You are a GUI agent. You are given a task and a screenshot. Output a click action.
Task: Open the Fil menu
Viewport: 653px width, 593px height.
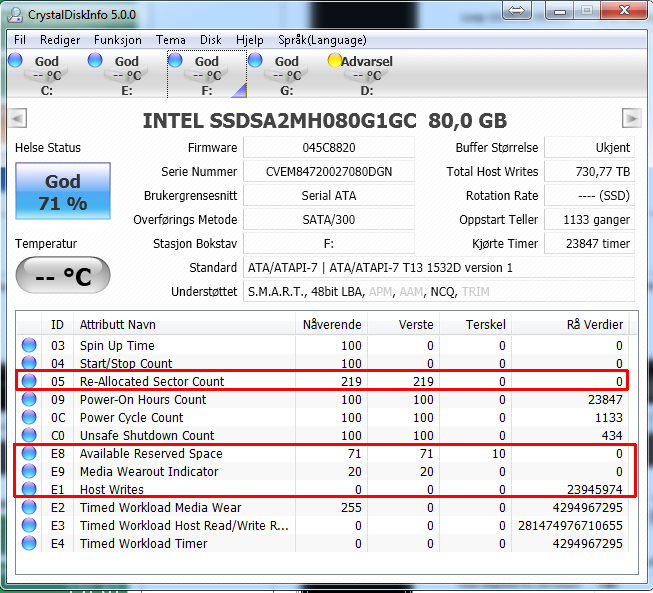click(x=20, y=40)
